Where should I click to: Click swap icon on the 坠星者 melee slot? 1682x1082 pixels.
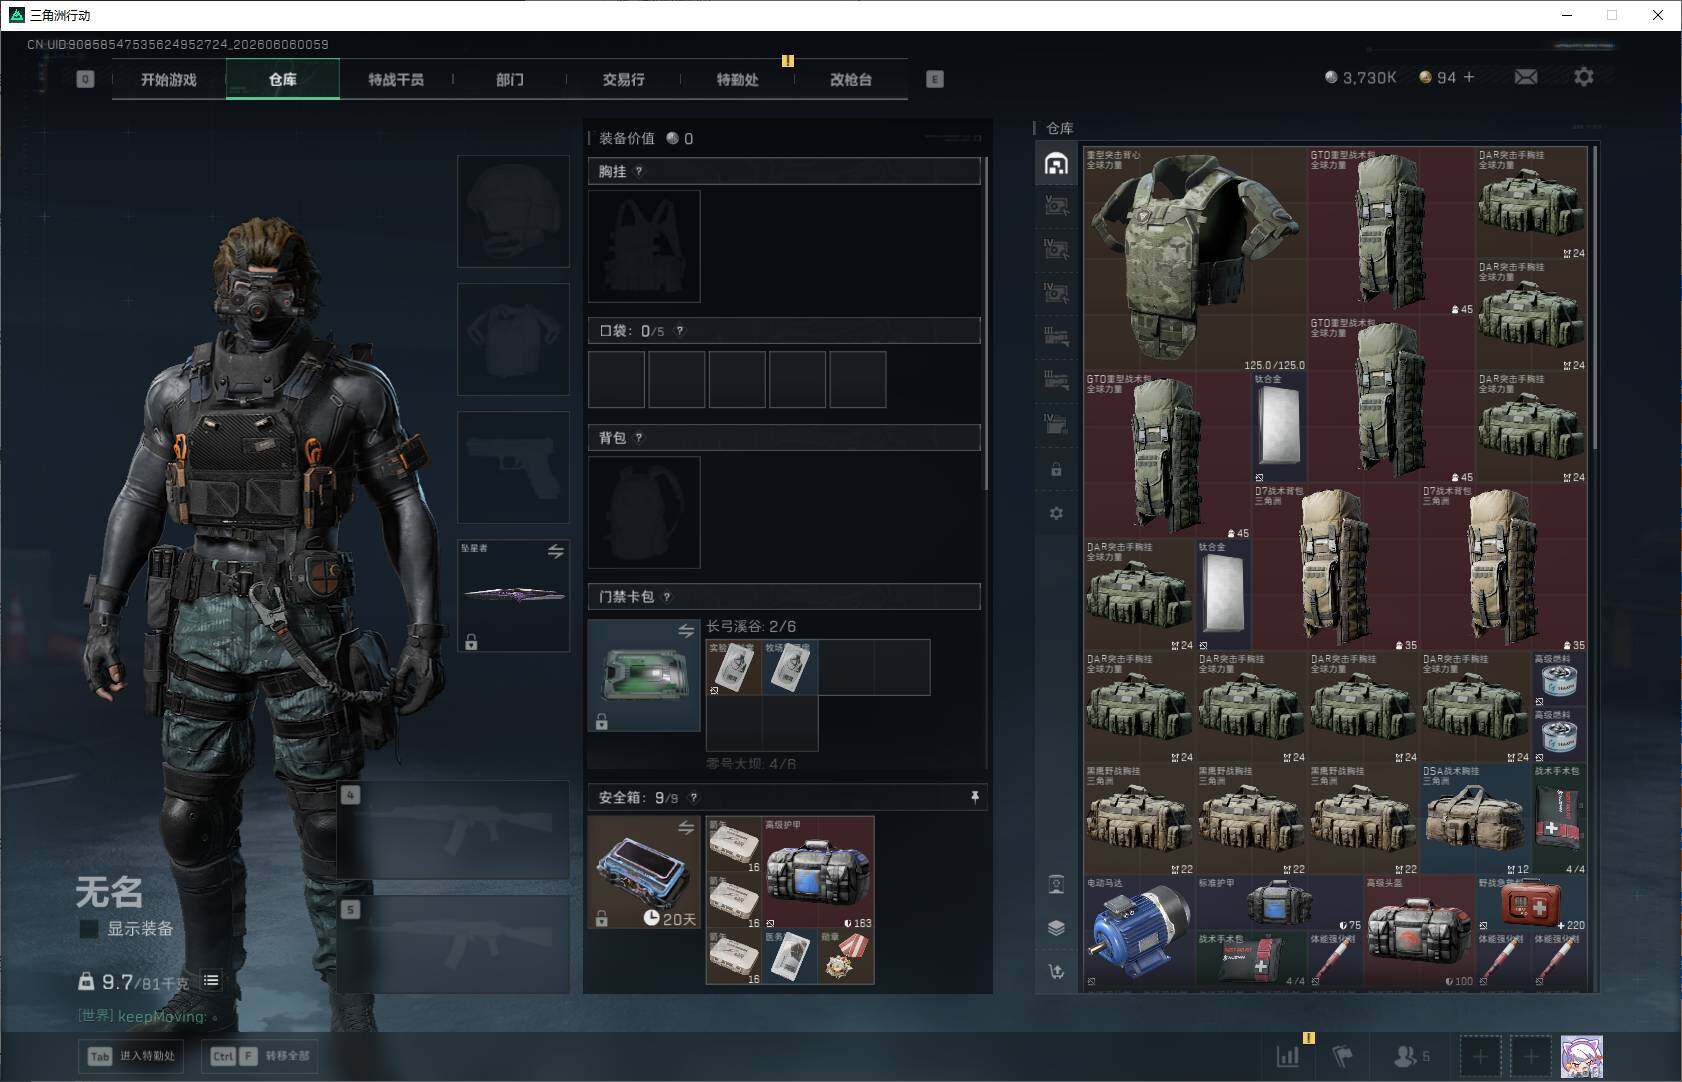[556, 551]
